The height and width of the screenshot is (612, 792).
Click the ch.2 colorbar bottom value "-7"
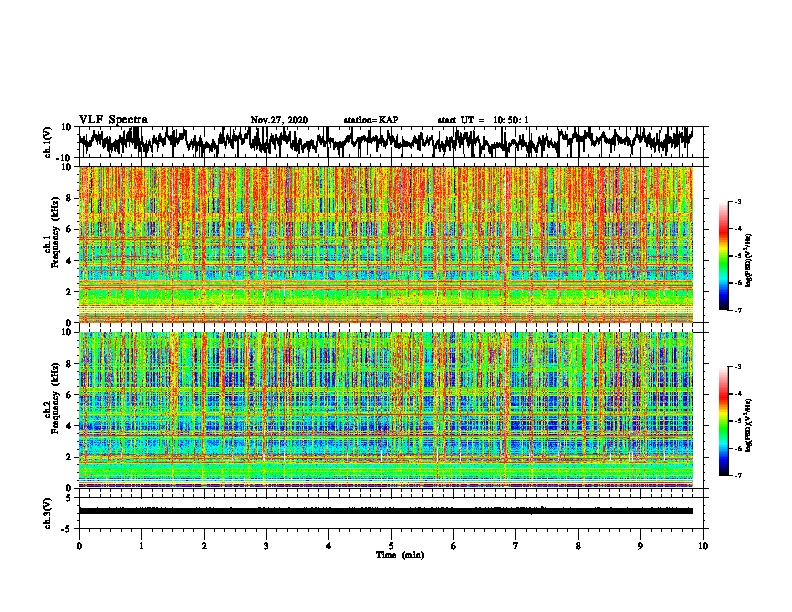point(737,475)
